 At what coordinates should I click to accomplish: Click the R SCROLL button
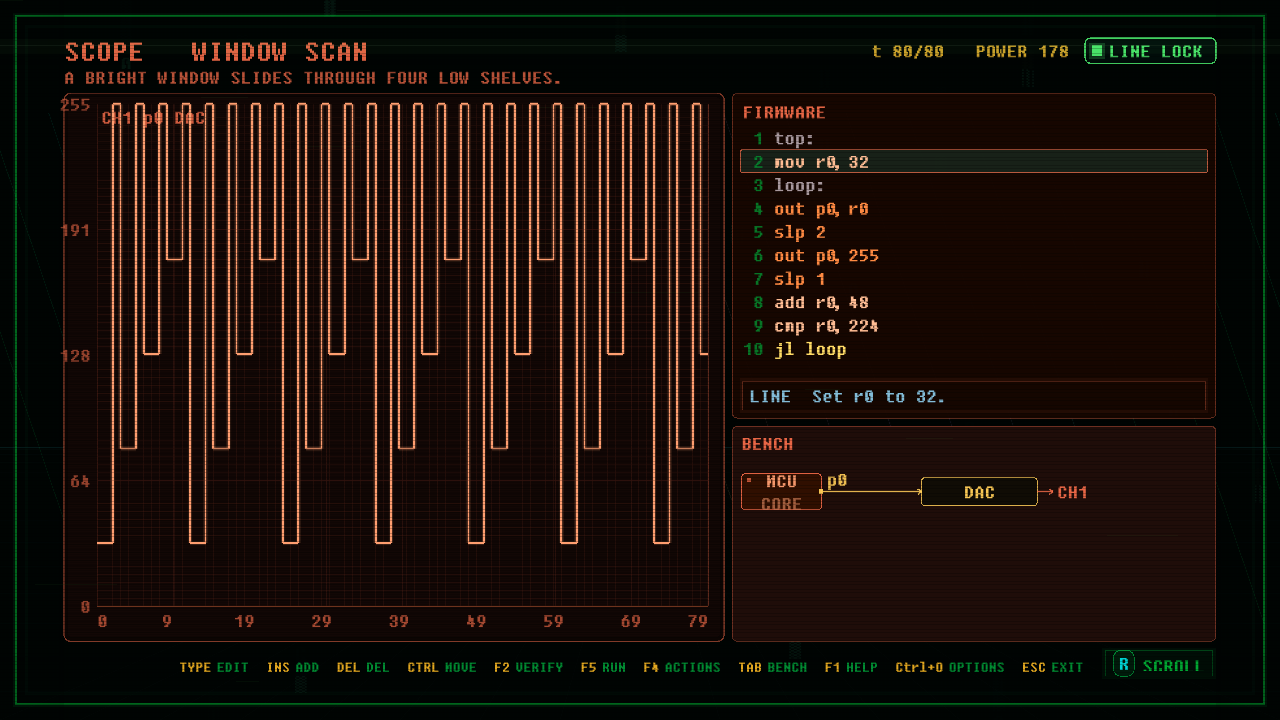1159,665
